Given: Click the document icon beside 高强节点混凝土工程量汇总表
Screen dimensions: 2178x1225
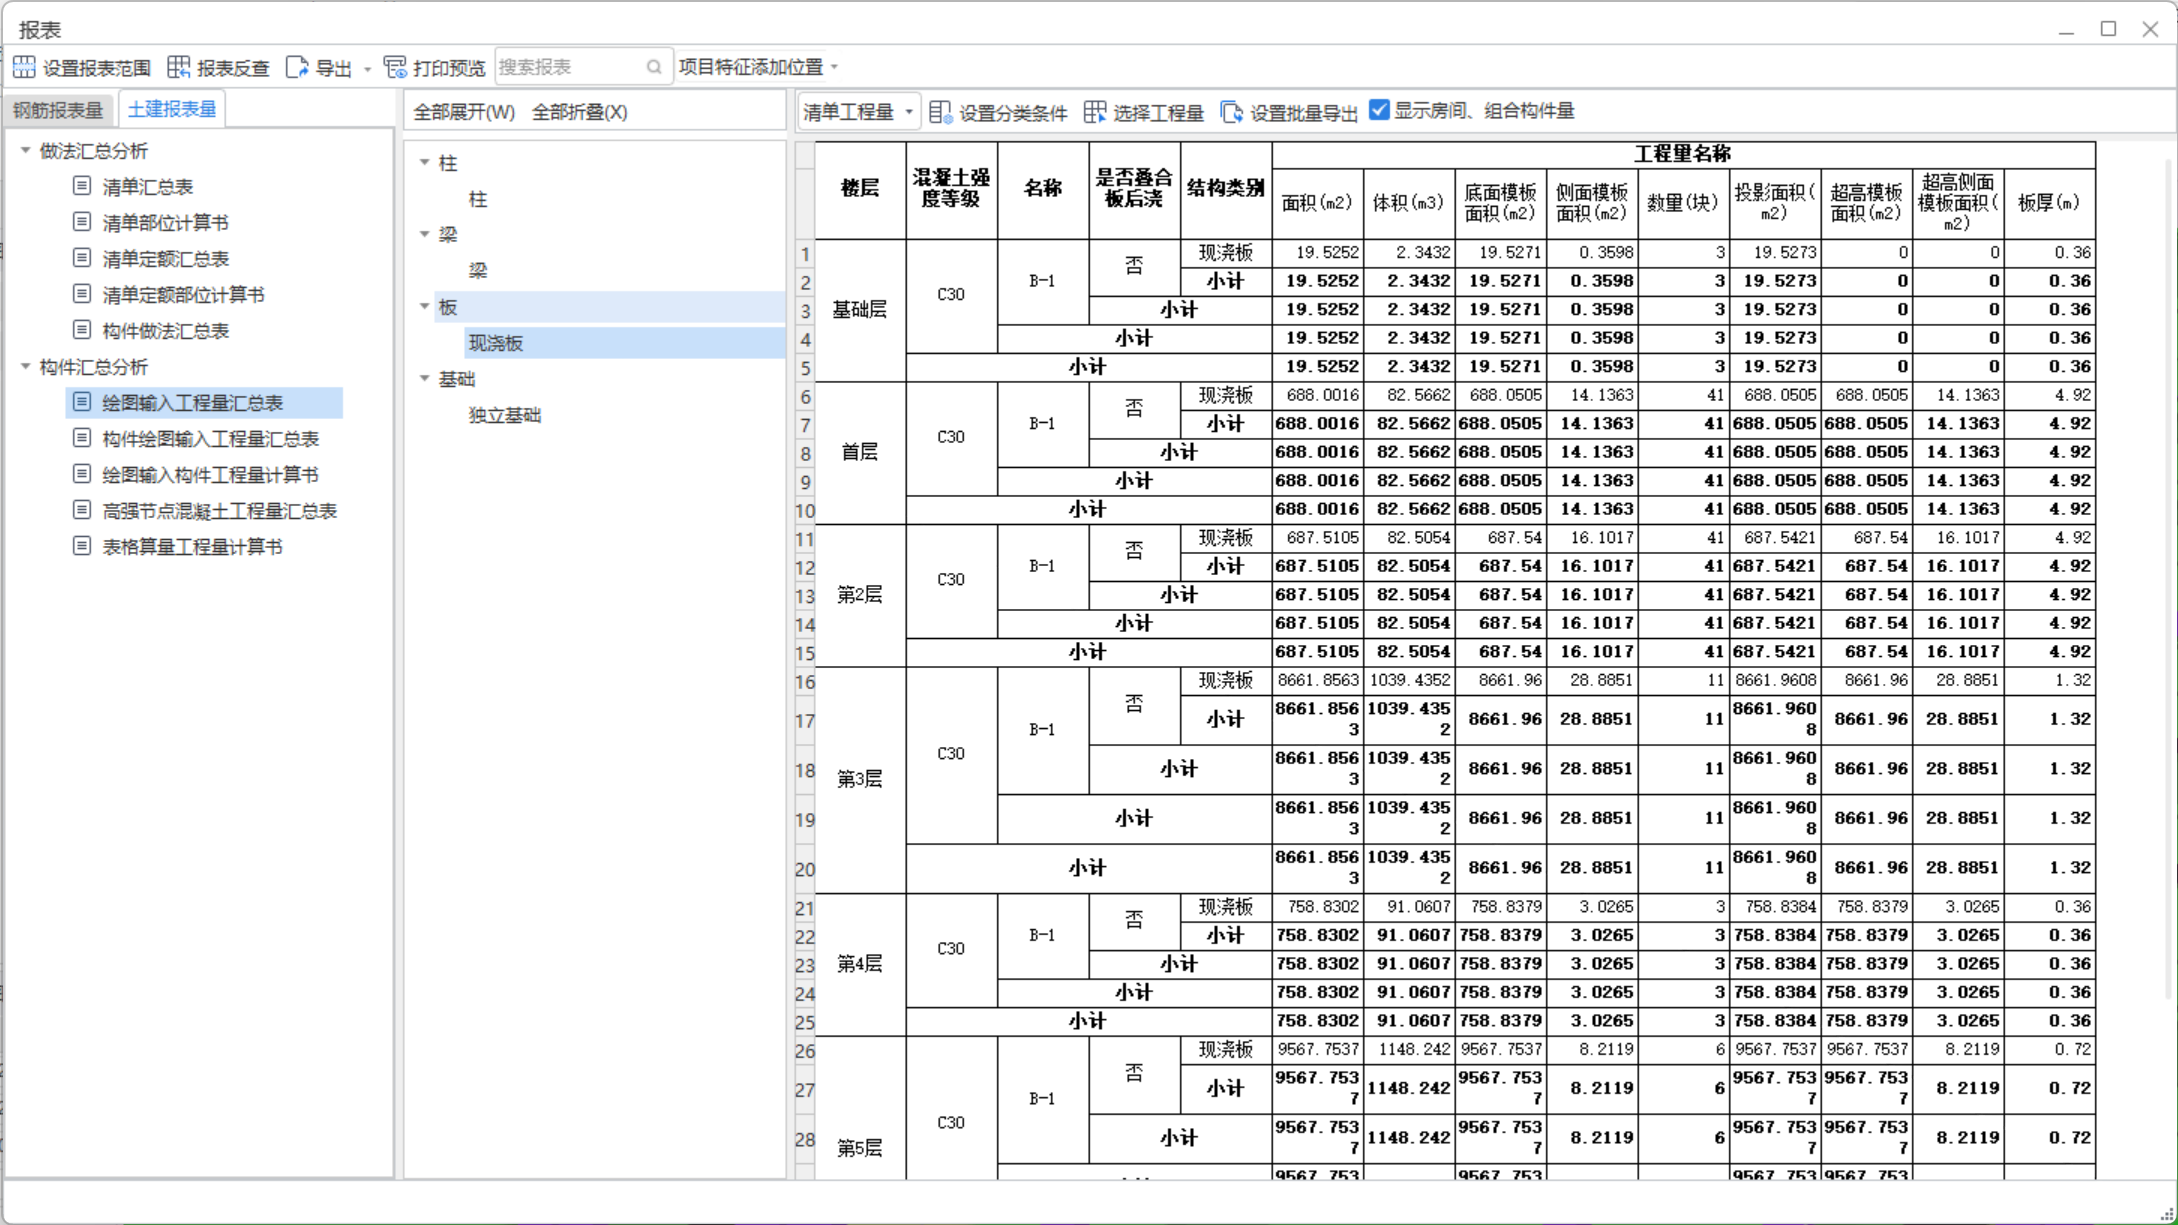Looking at the screenshot, I should 82,510.
